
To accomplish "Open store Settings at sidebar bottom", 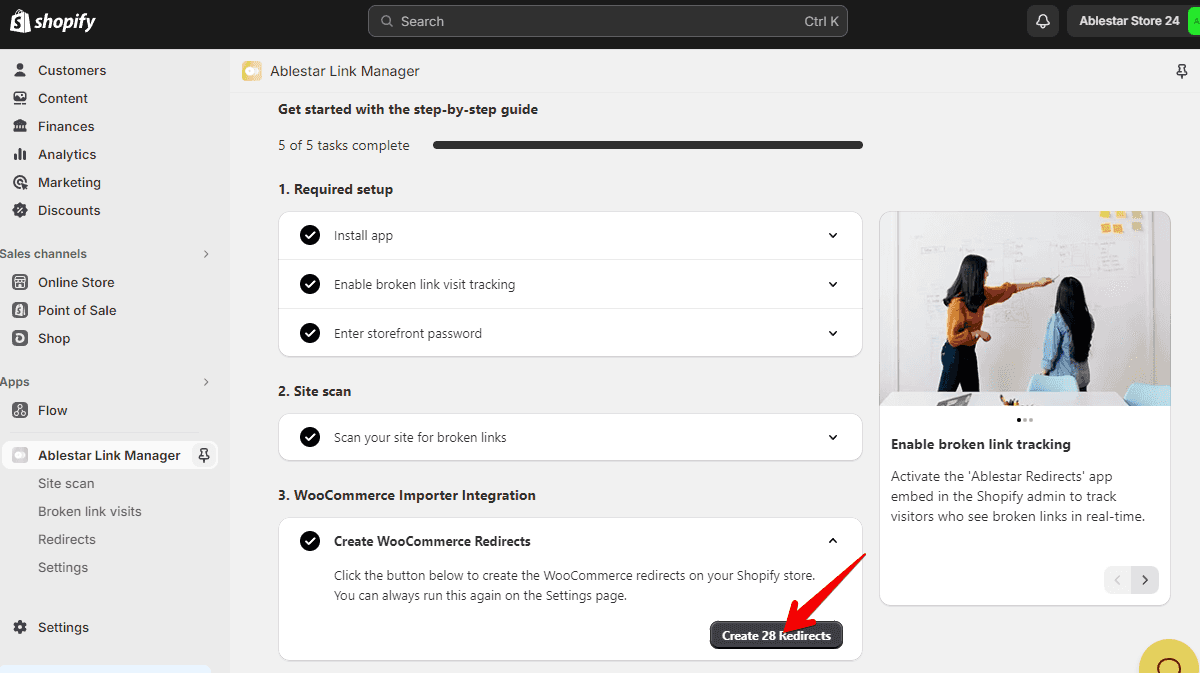I will (x=63, y=627).
